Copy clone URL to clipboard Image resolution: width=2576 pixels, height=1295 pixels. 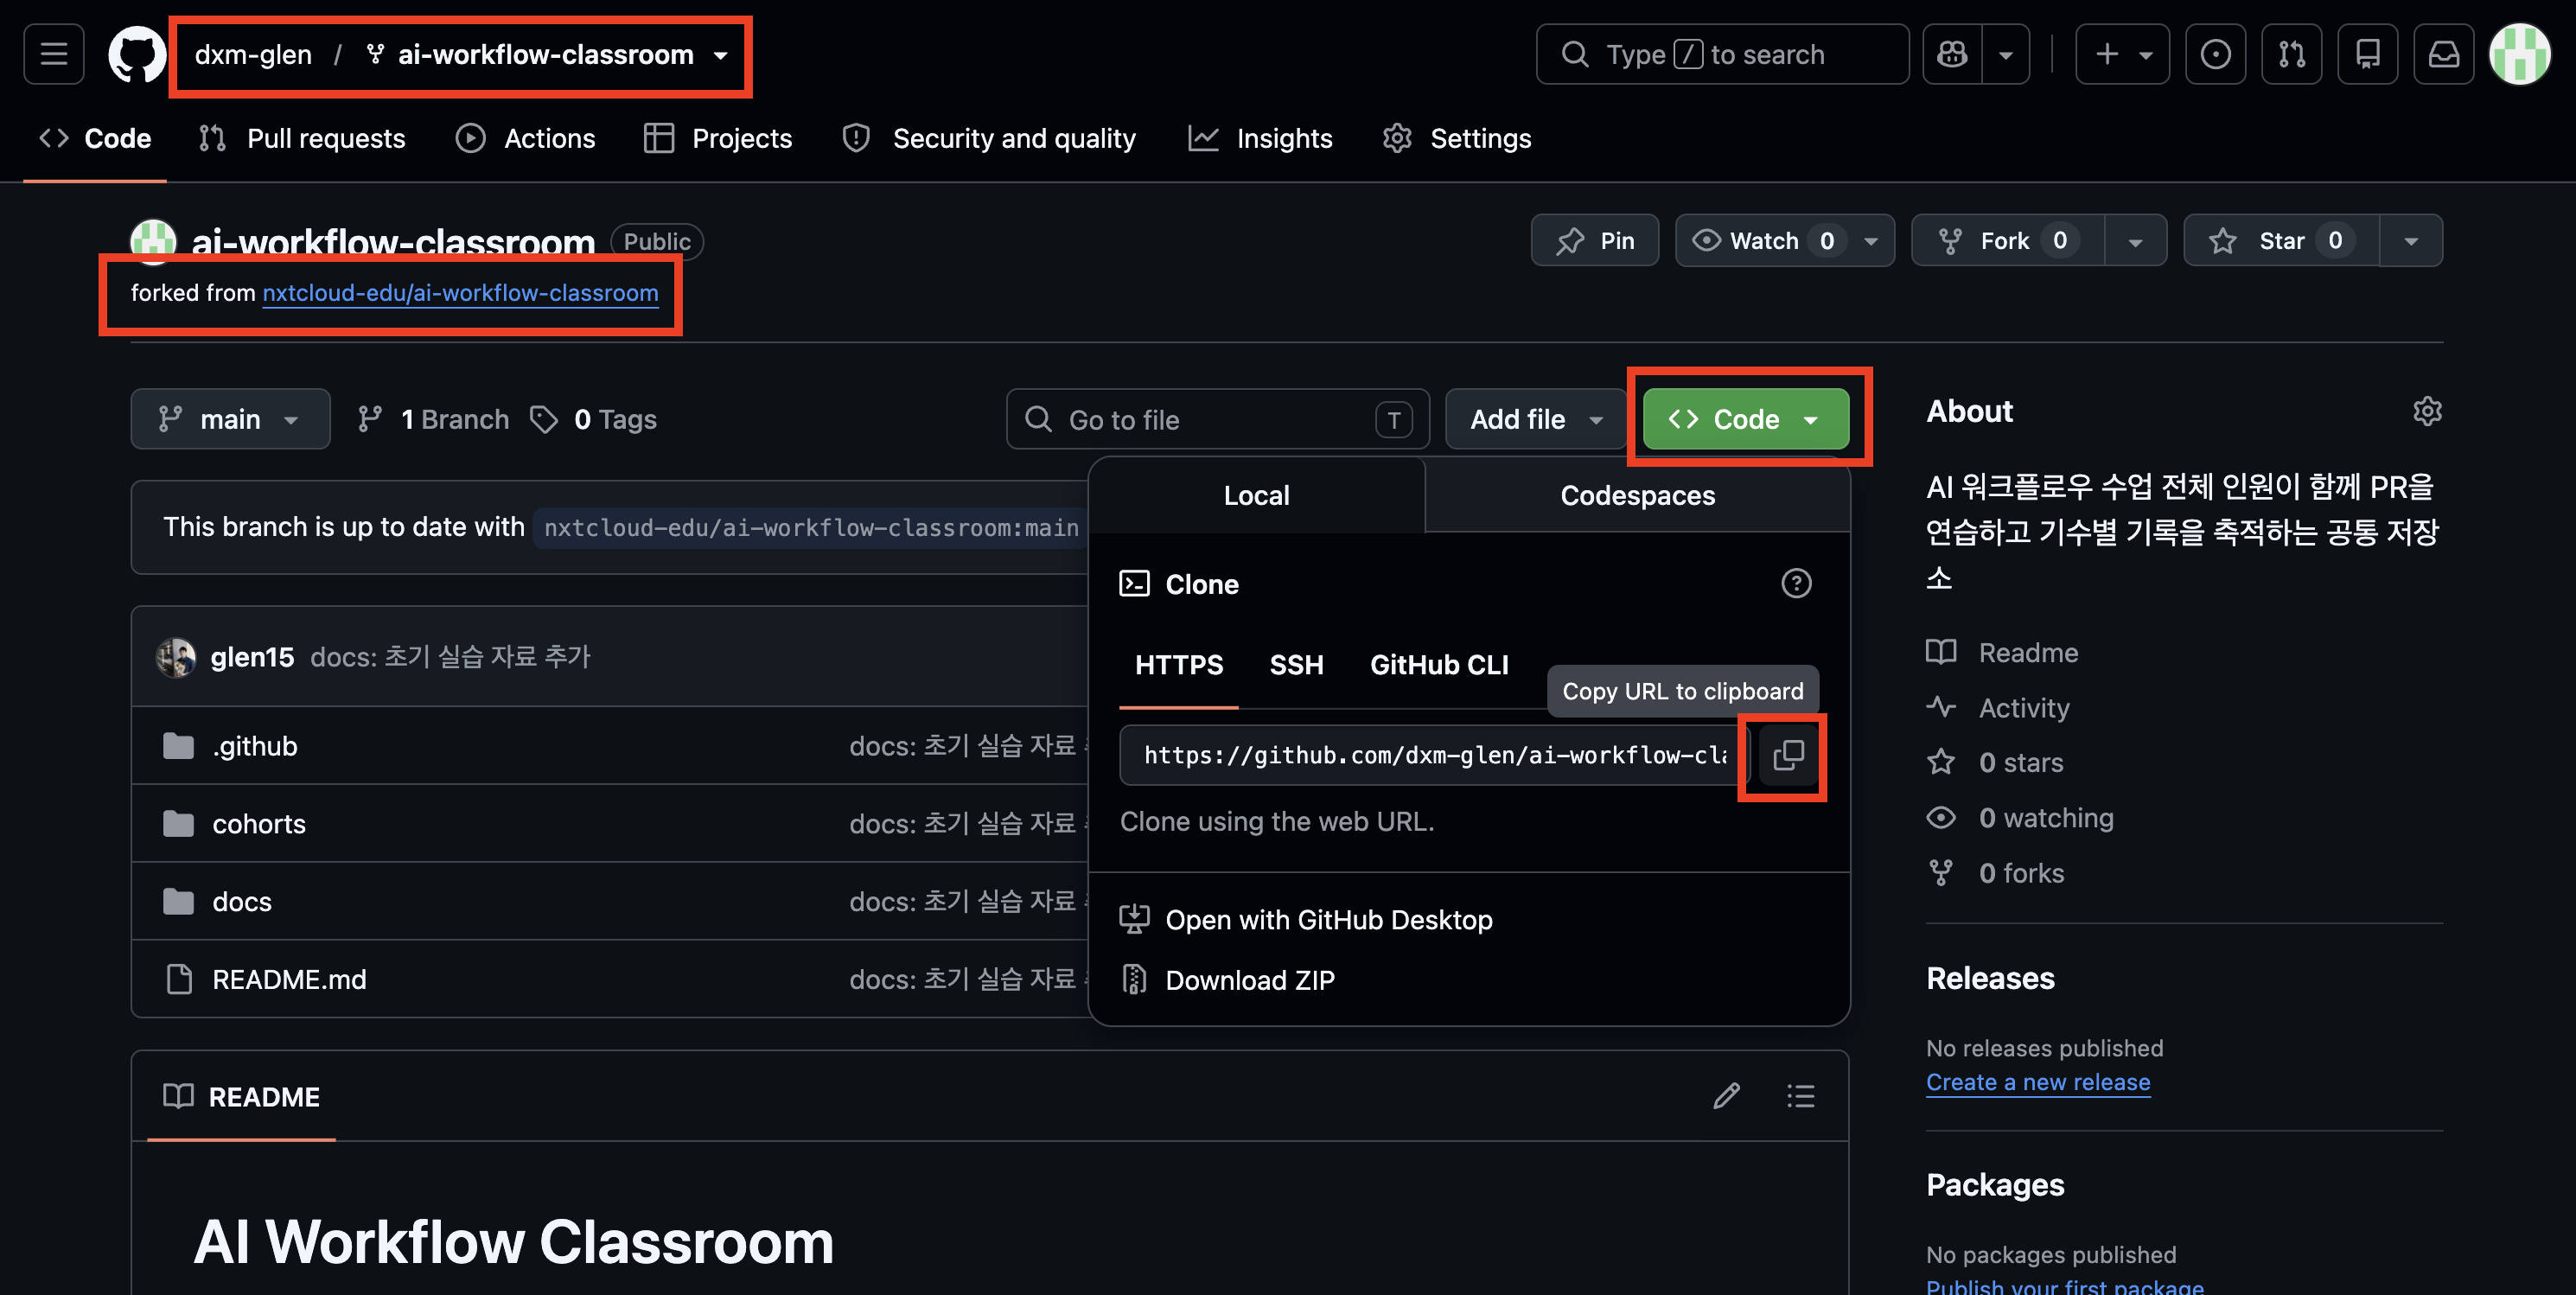click(x=1788, y=755)
